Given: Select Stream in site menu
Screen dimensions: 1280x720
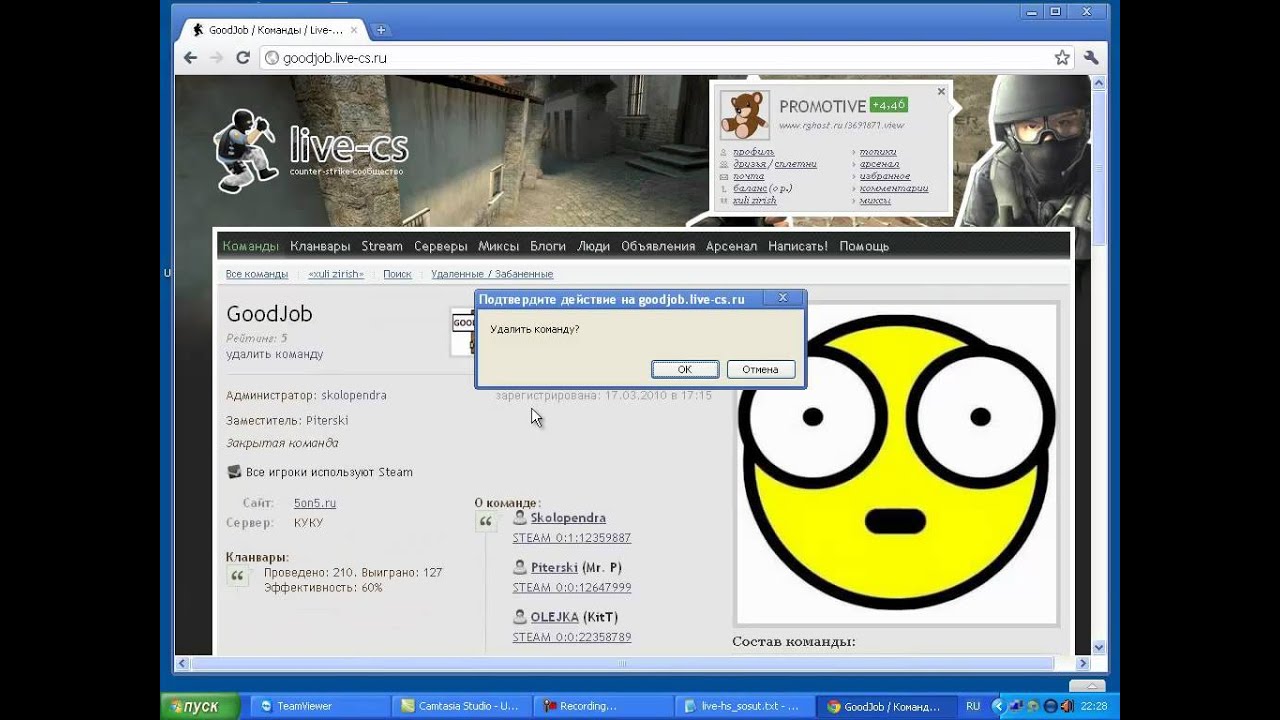Looking at the screenshot, I should tap(382, 246).
